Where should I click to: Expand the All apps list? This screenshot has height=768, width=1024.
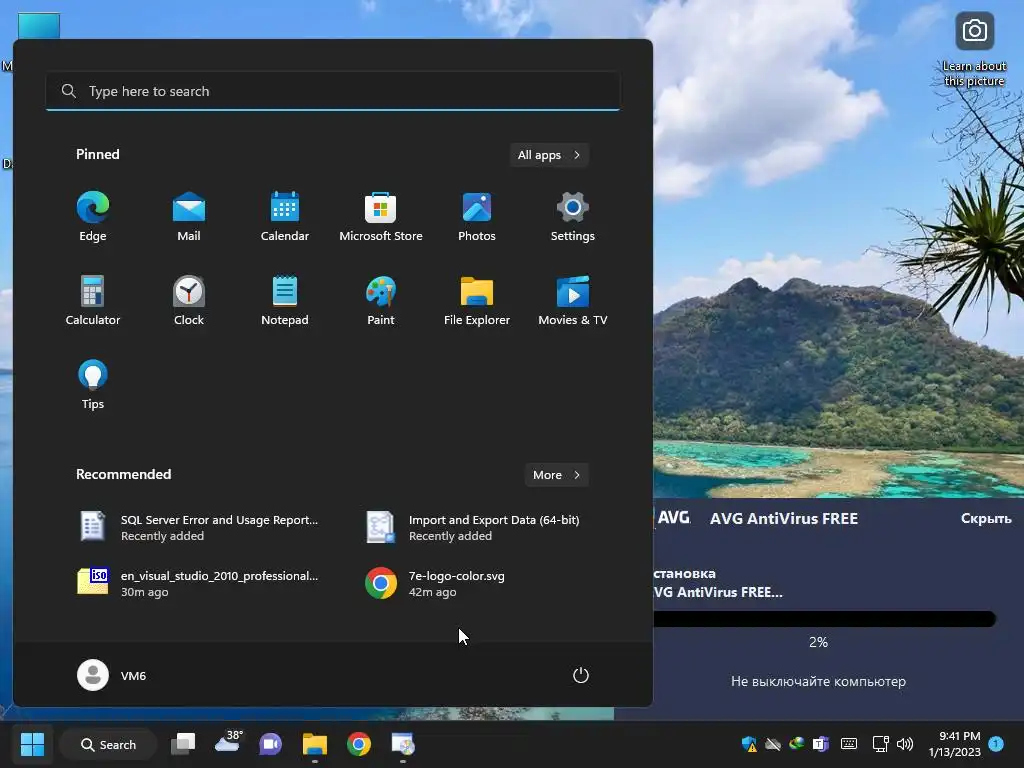tap(549, 155)
